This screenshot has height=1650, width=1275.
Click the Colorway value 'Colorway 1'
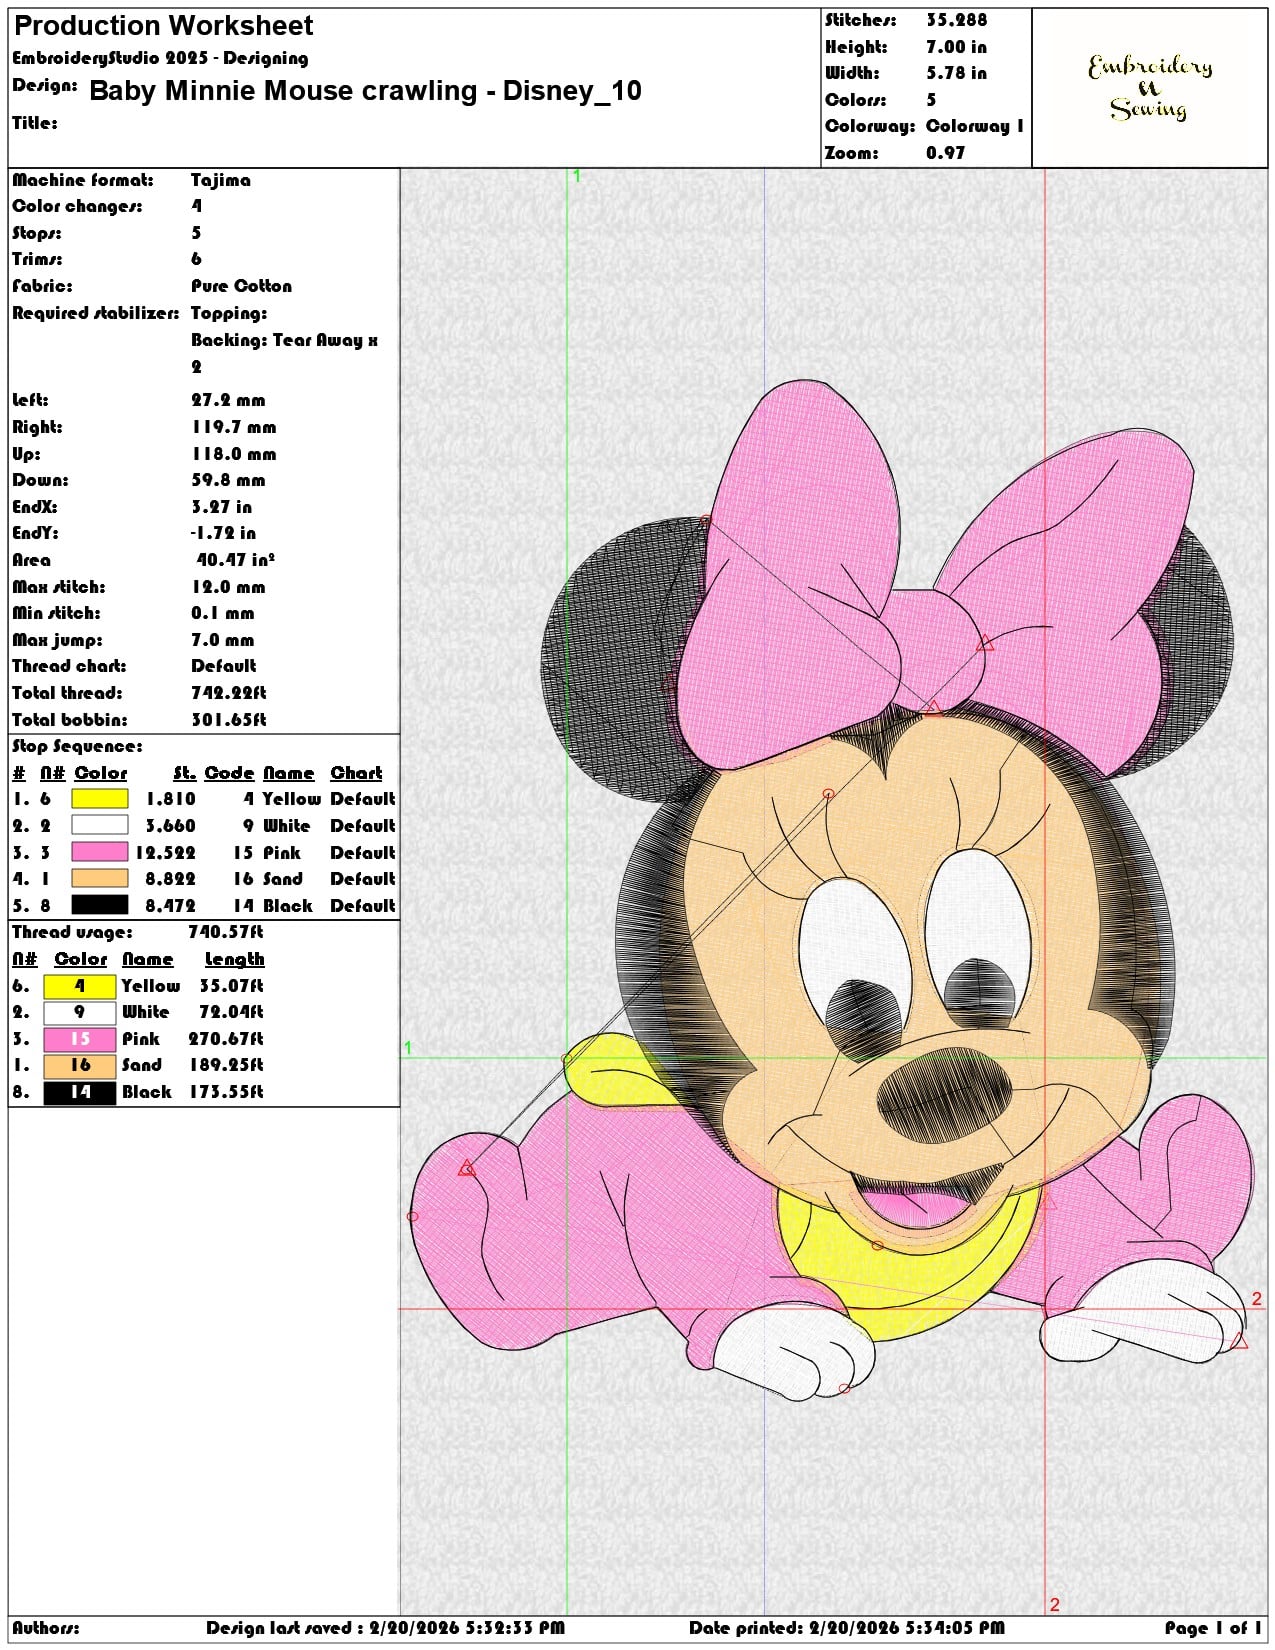(975, 127)
